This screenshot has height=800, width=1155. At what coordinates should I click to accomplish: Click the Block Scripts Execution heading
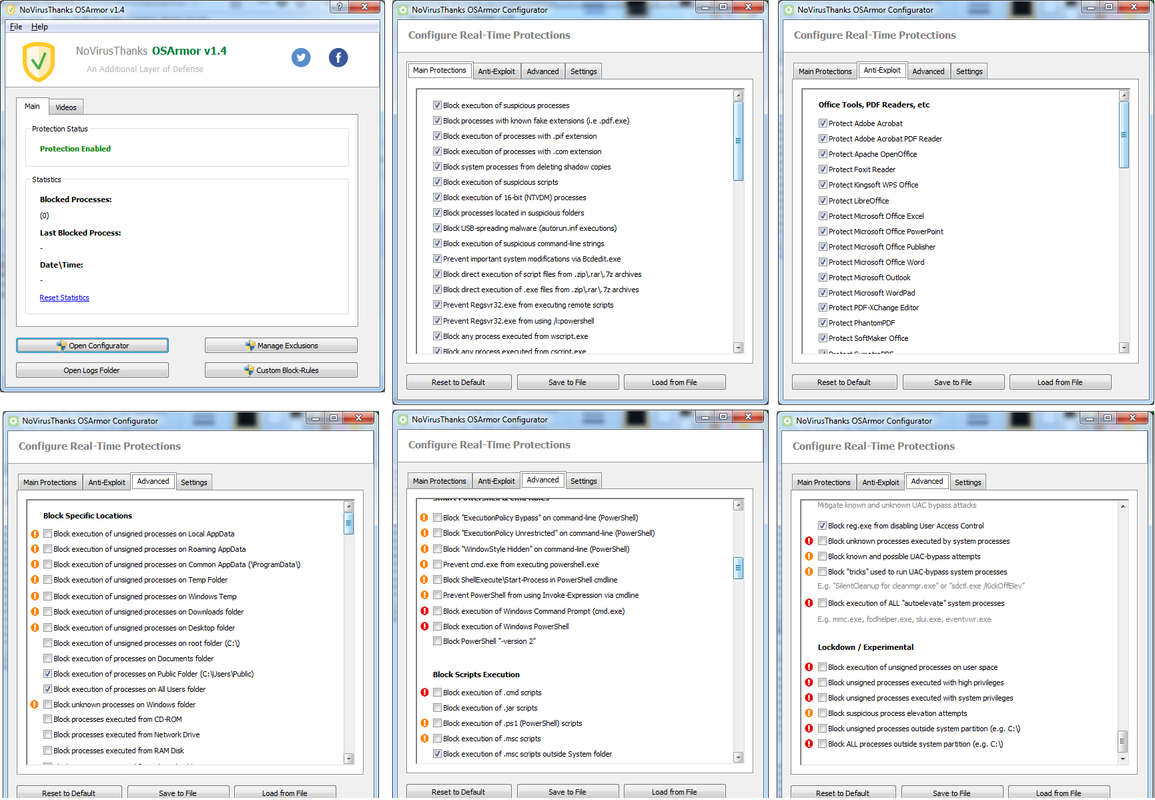point(476,675)
